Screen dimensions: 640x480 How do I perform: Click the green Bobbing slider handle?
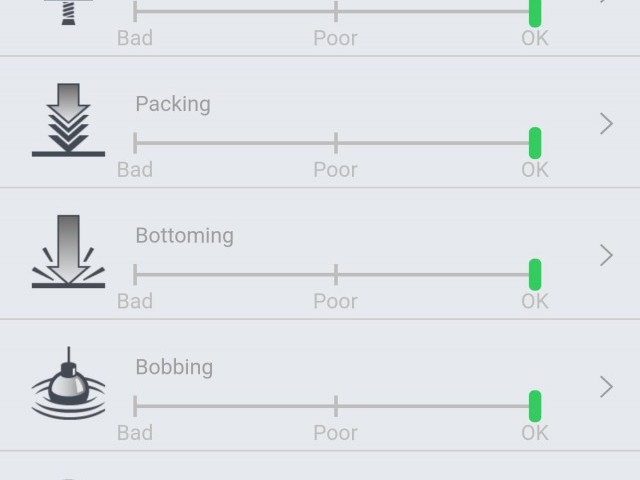coord(535,406)
